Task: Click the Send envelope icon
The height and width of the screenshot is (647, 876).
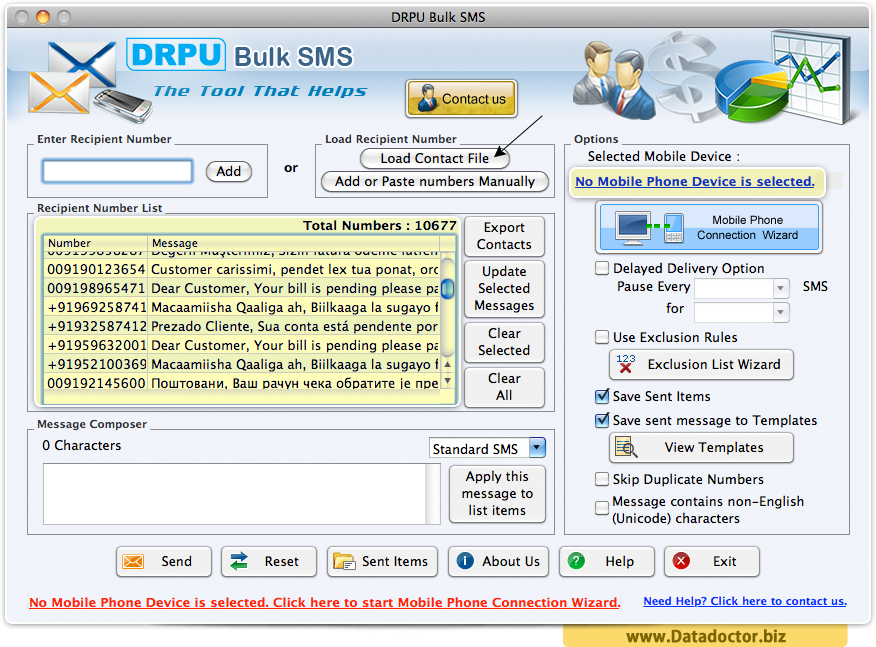Action: pyautogui.click(x=133, y=561)
